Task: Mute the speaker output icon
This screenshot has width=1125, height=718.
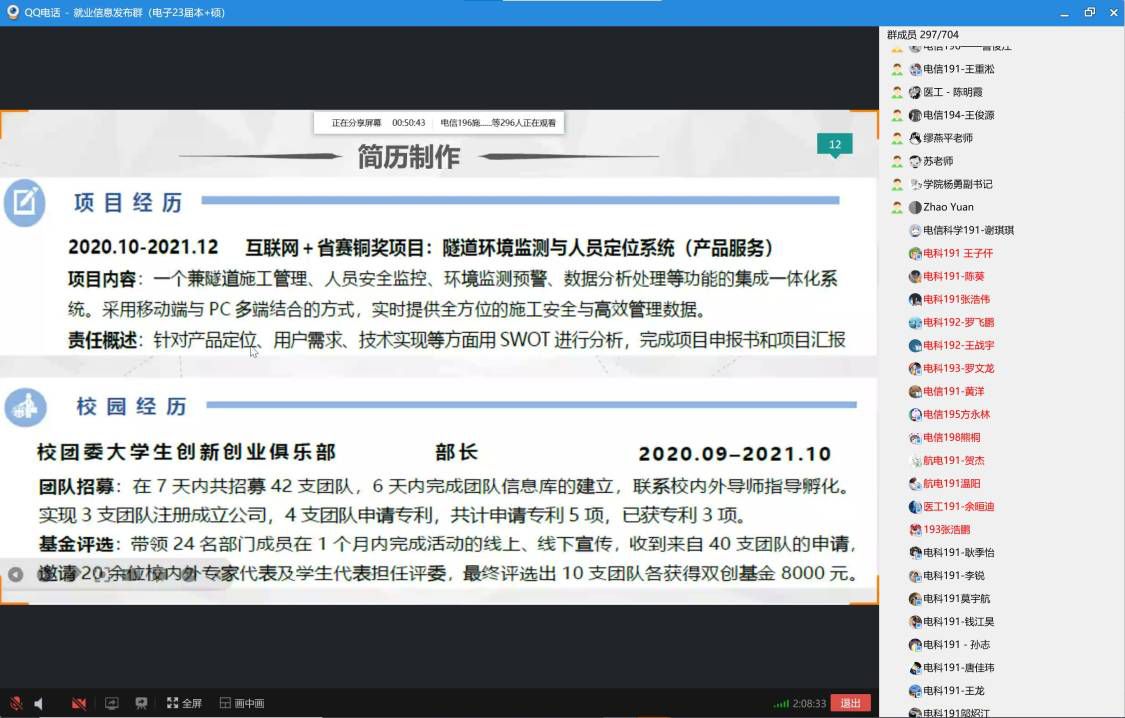Action: coord(38,702)
